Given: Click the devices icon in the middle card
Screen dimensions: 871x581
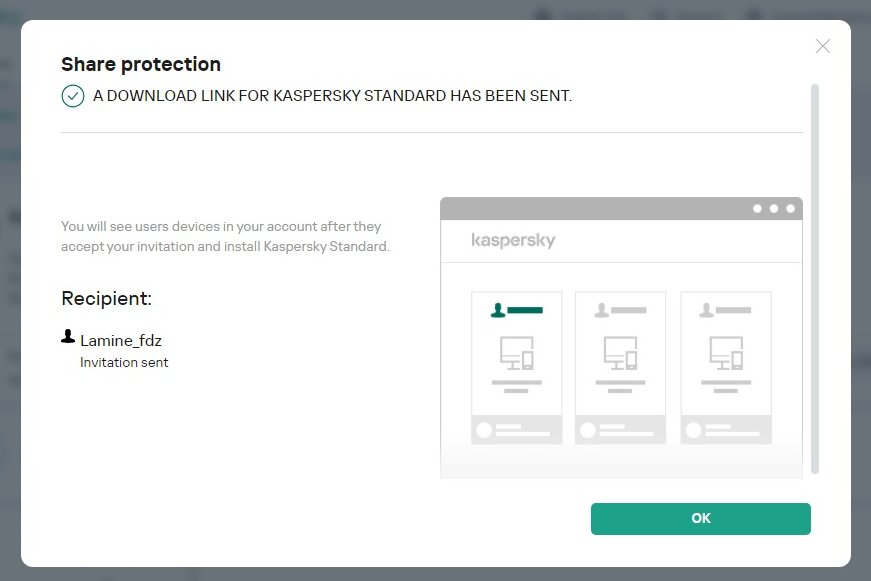Looking at the screenshot, I should tap(621, 353).
